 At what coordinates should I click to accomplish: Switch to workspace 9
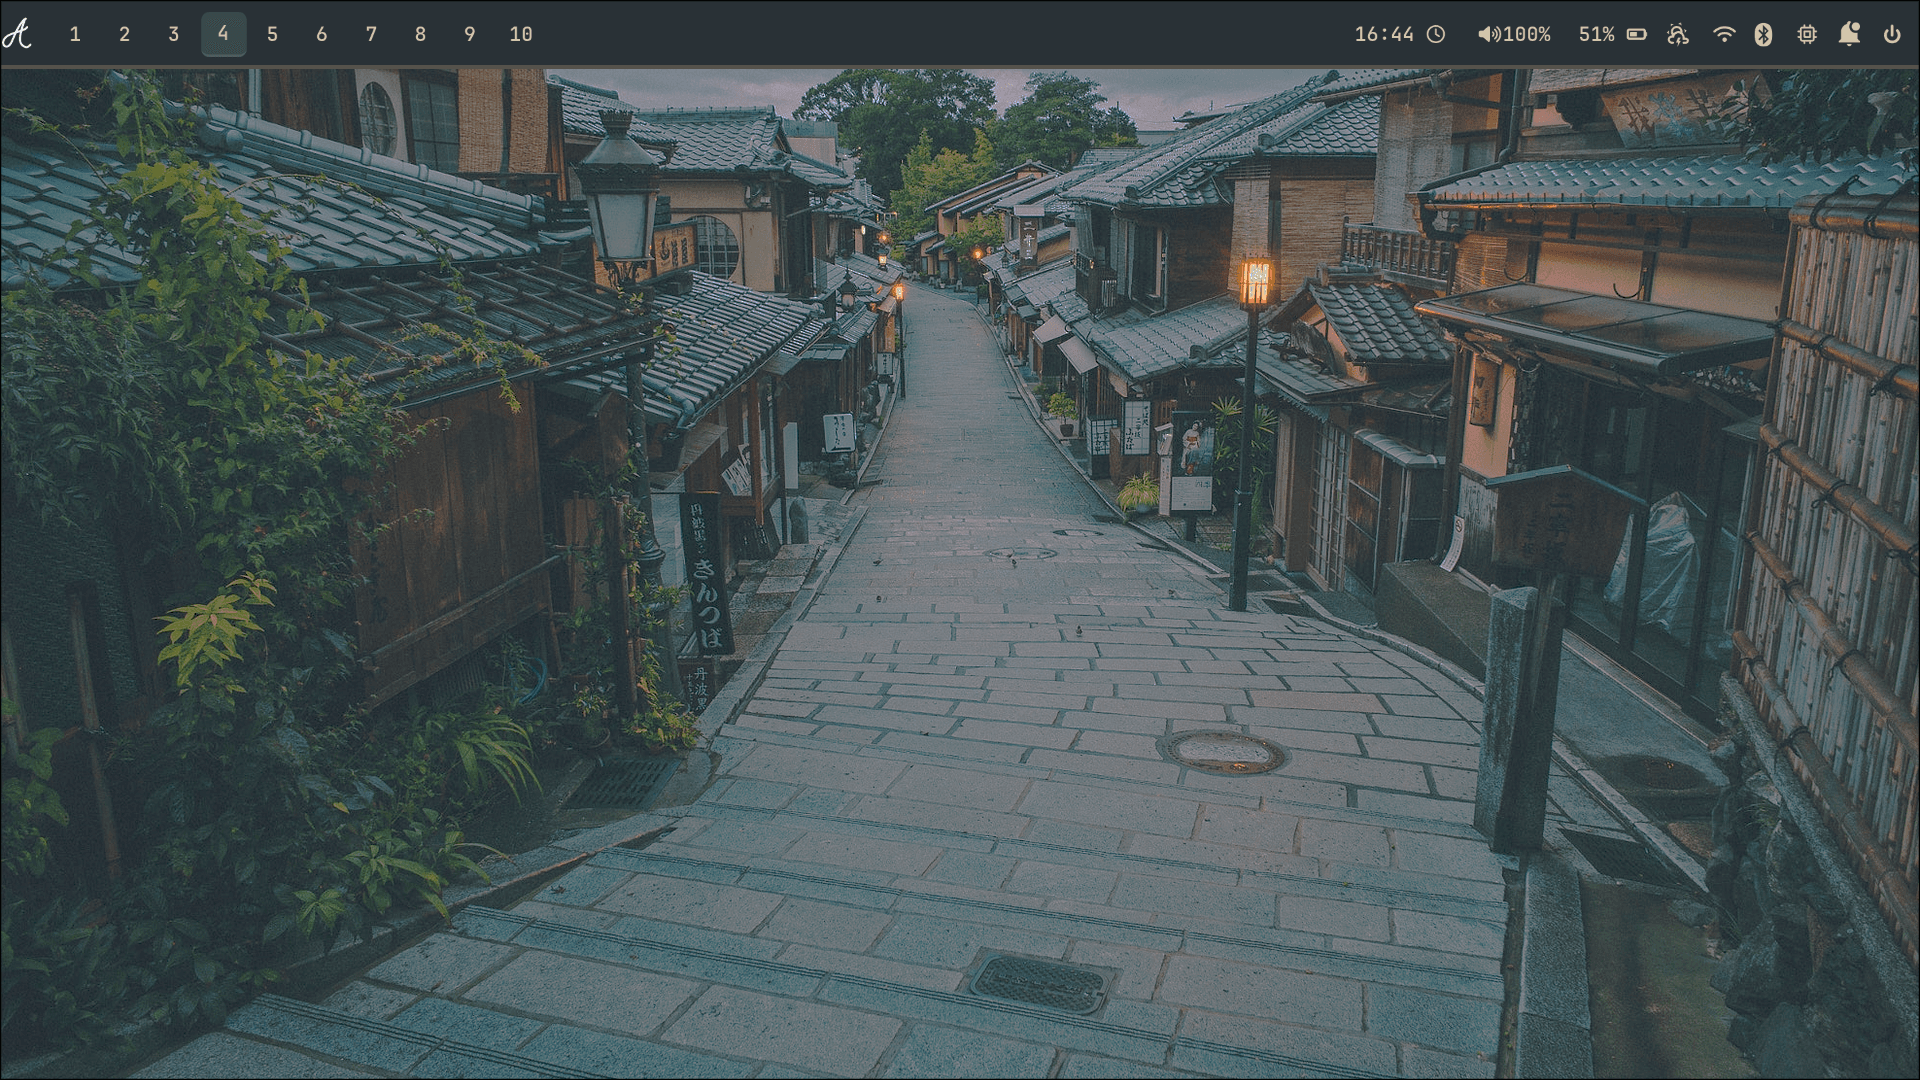coord(470,34)
